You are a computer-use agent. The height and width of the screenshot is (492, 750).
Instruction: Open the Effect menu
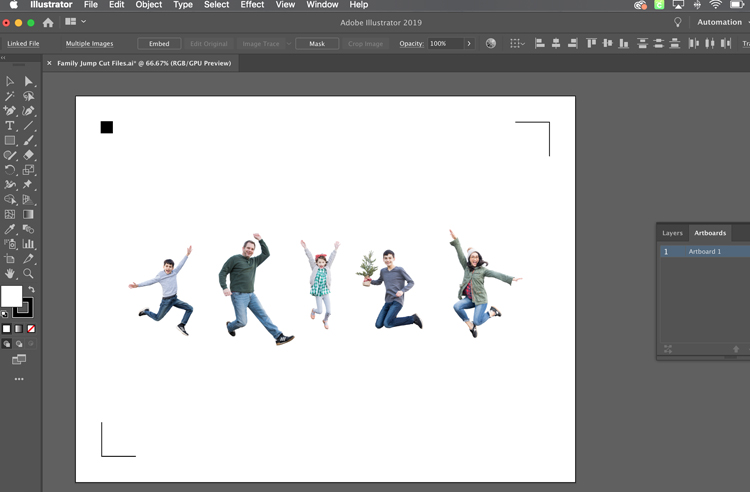[252, 5]
